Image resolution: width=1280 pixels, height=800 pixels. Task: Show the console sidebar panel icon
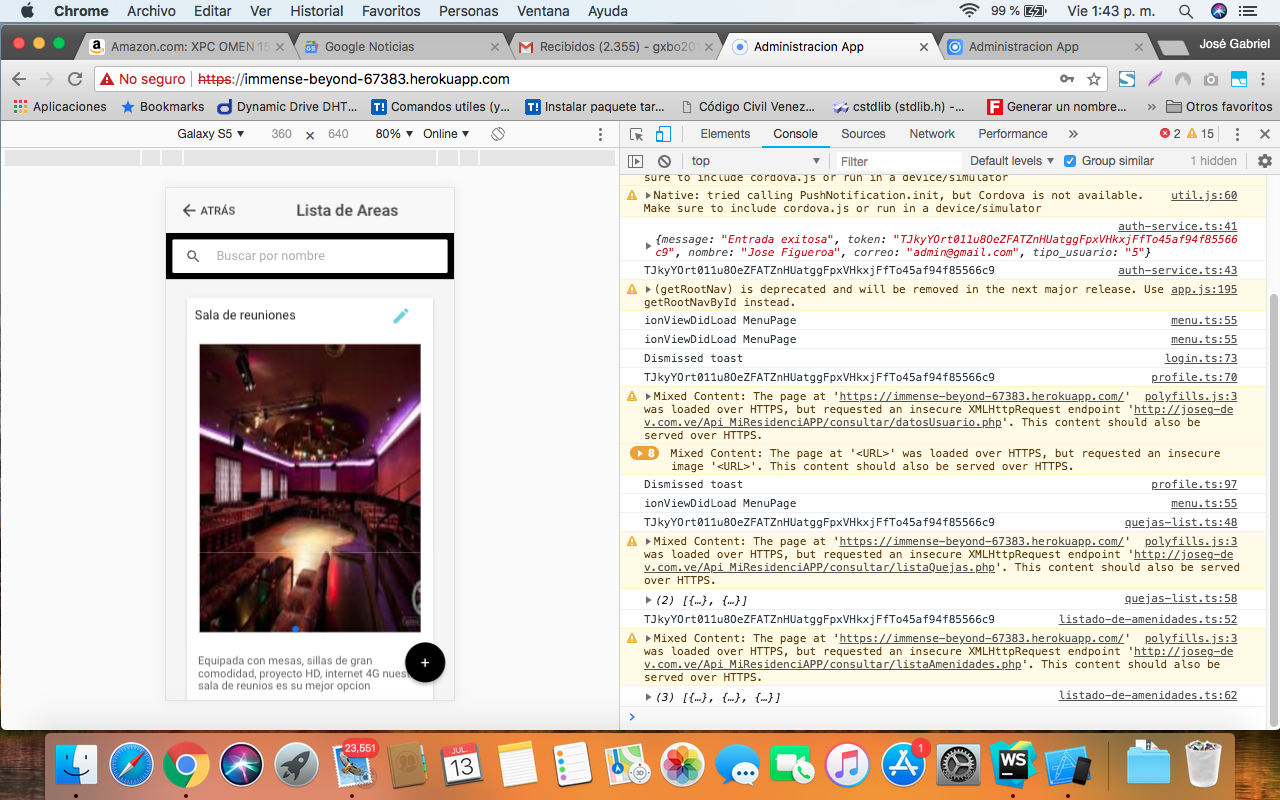coord(635,161)
